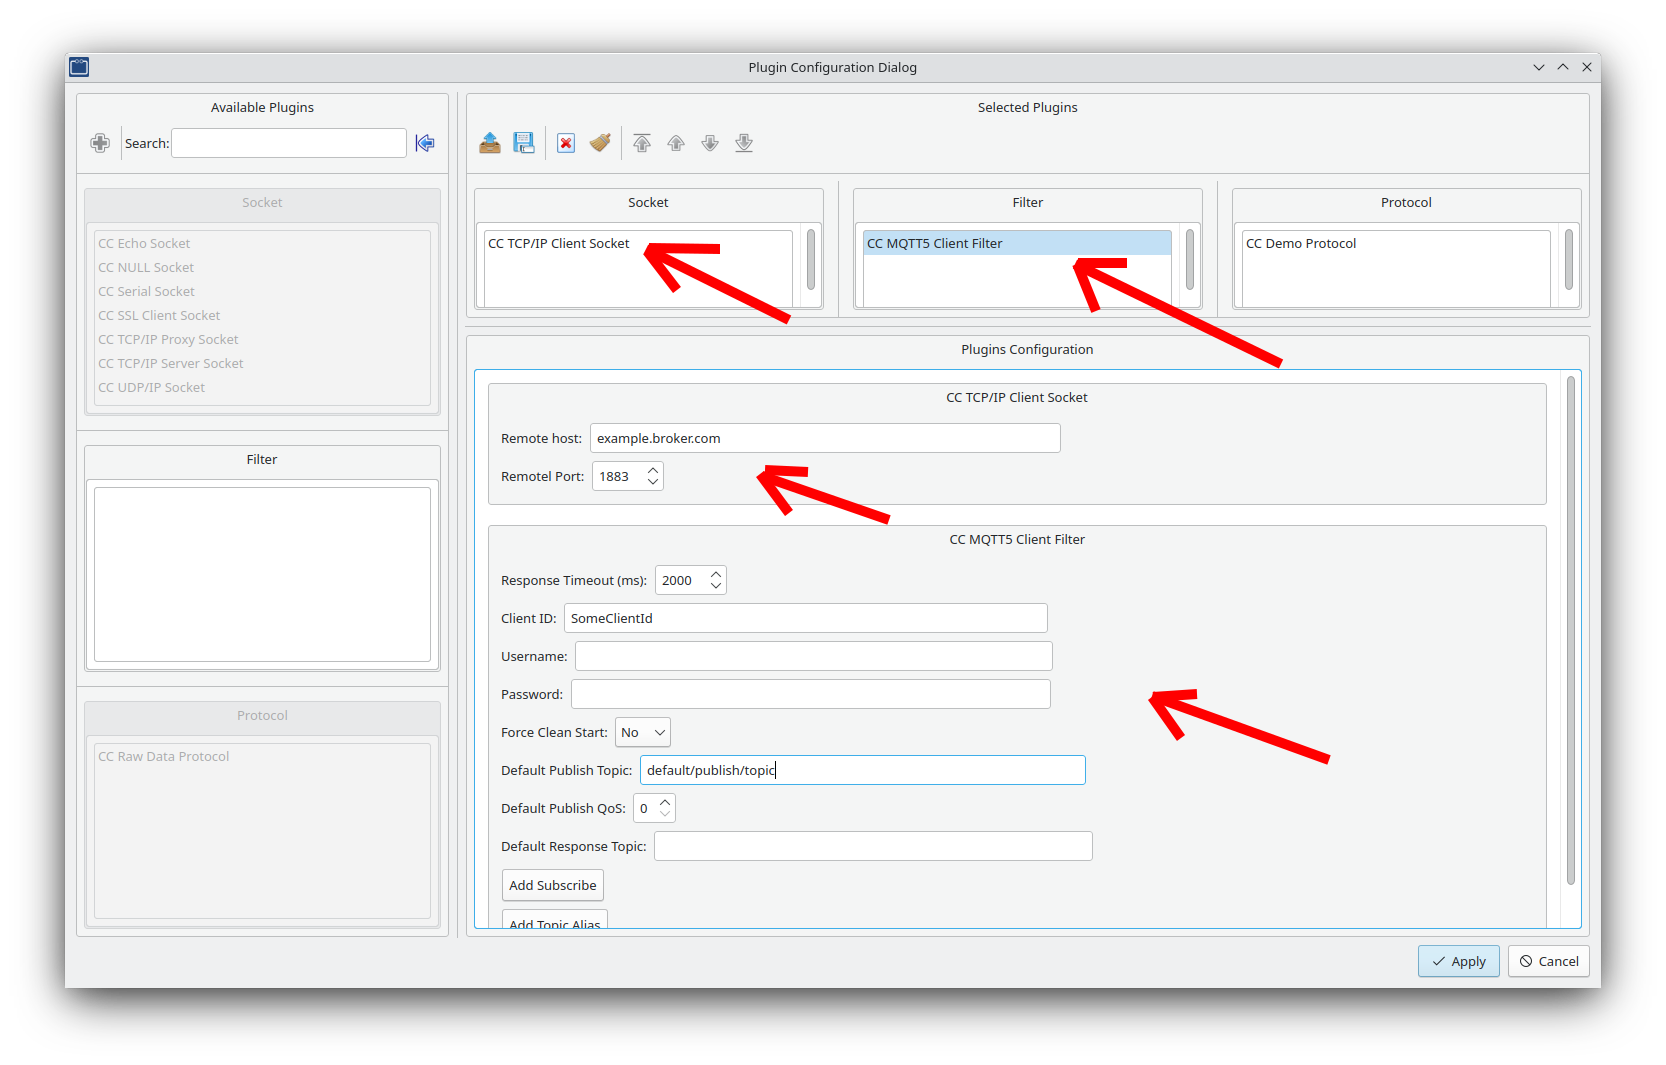
Task: Clear all plugins using the broom icon
Action: tap(600, 143)
